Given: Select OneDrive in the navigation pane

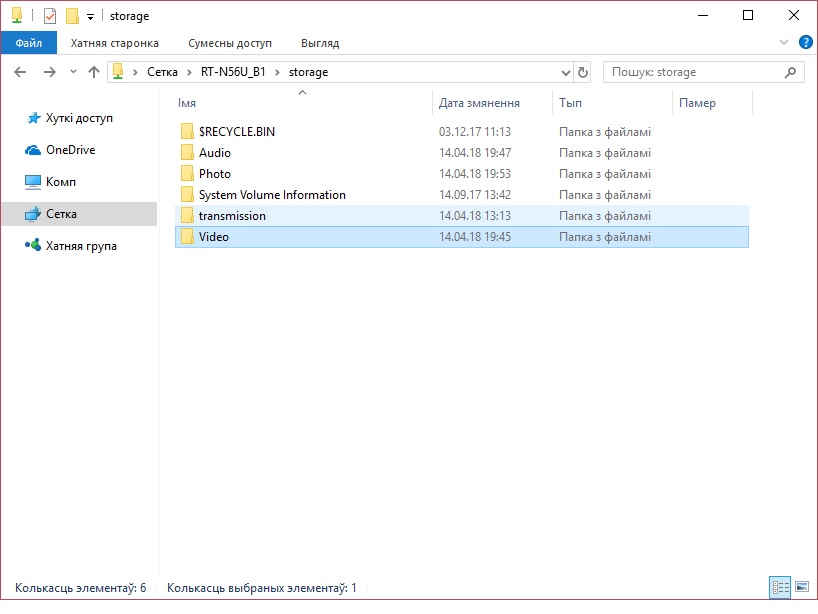Looking at the screenshot, I should pyautogui.click(x=70, y=150).
